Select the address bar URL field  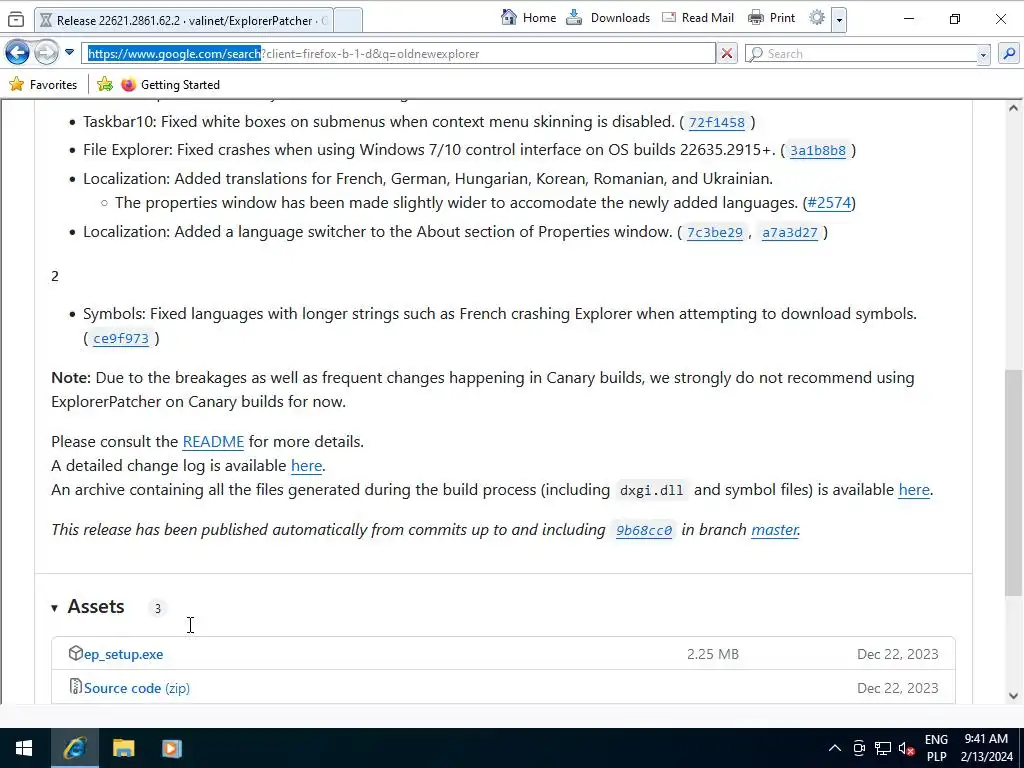click(x=398, y=54)
